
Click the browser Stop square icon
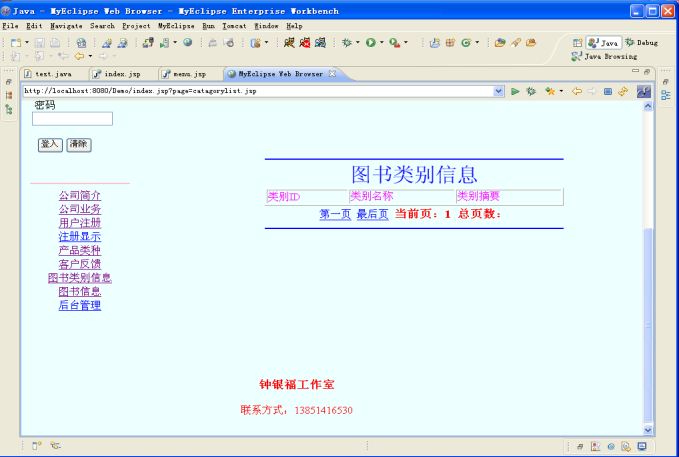click(x=608, y=91)
